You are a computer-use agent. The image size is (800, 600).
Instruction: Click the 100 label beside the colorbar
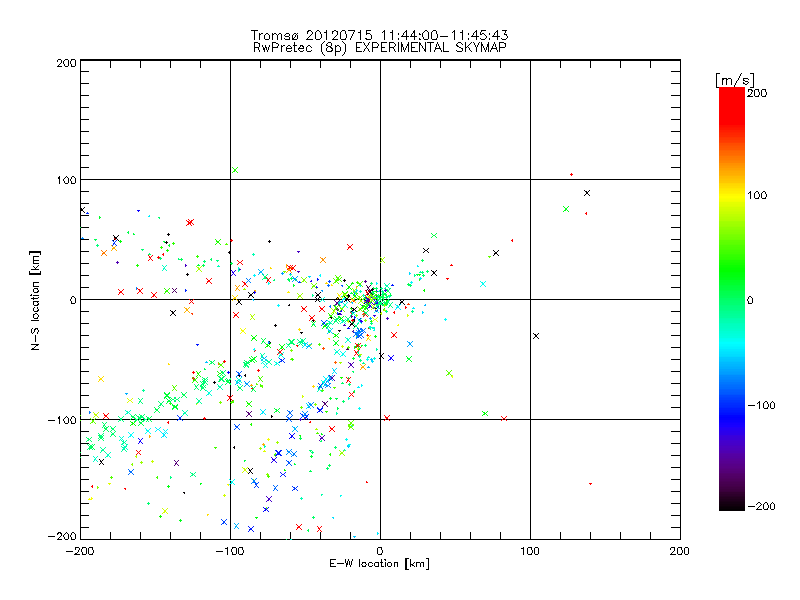click(x=757, y=195)
